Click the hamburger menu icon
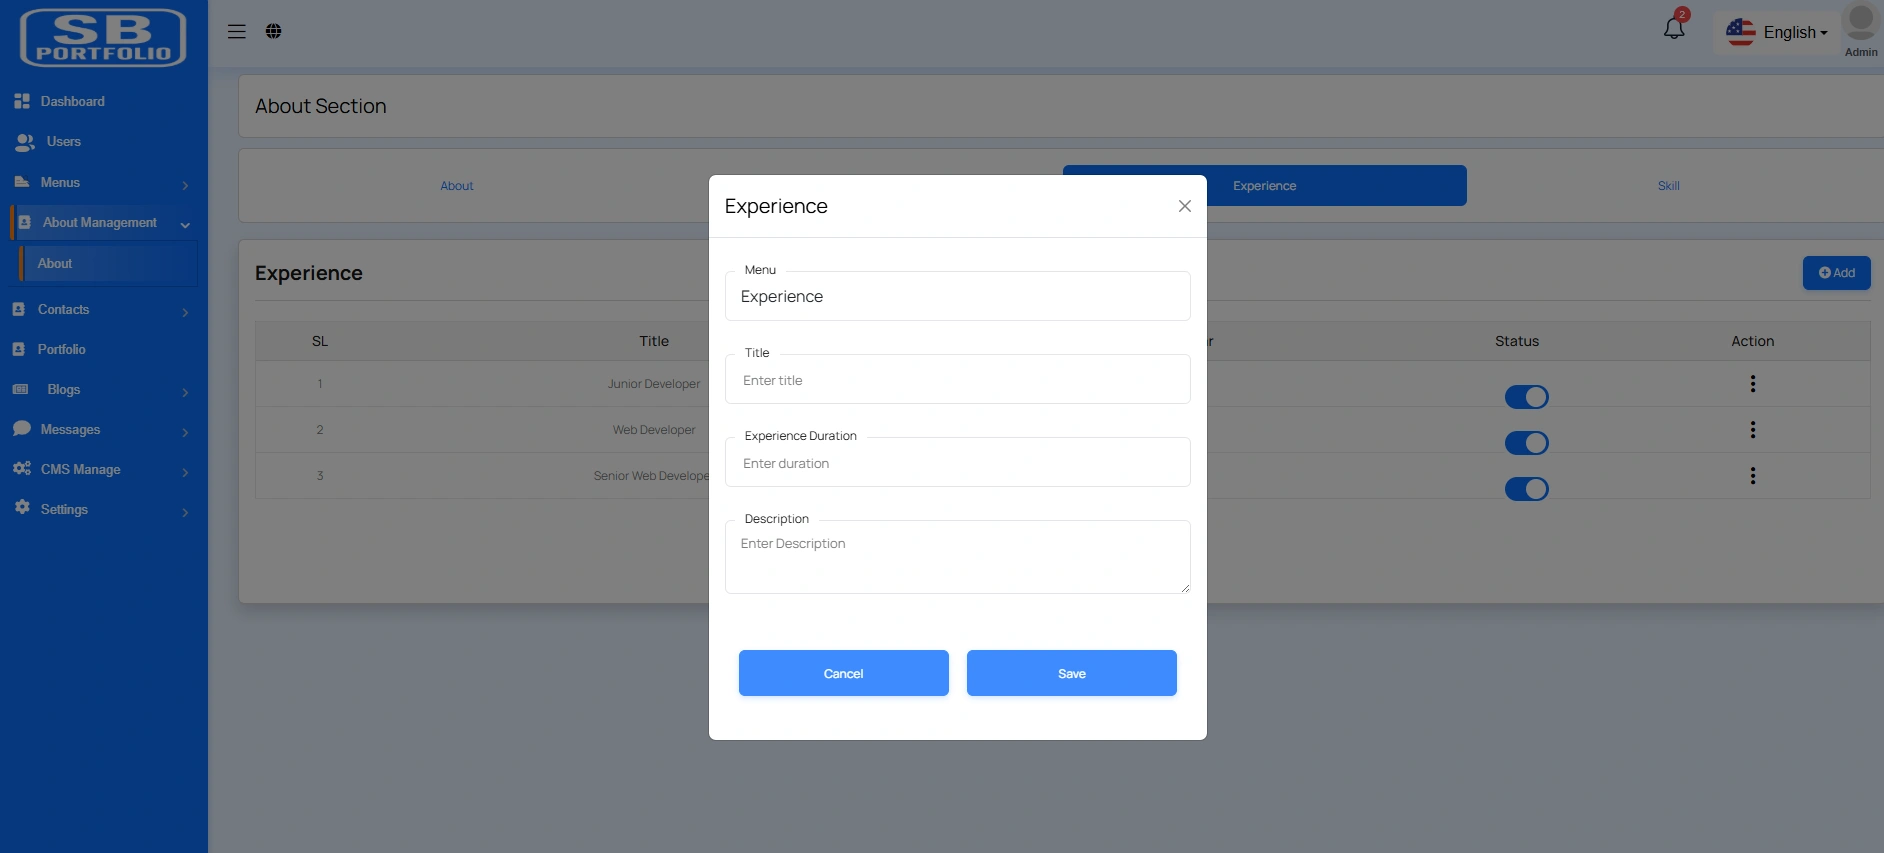This screenshot has width=1884, height=853. click(x=237, y=32)
